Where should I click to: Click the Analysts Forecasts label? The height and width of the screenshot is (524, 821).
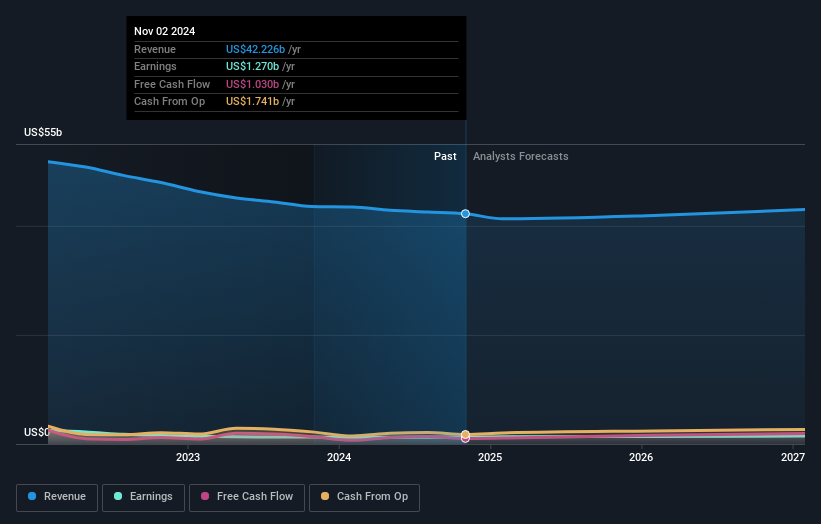tap(520, 156)
